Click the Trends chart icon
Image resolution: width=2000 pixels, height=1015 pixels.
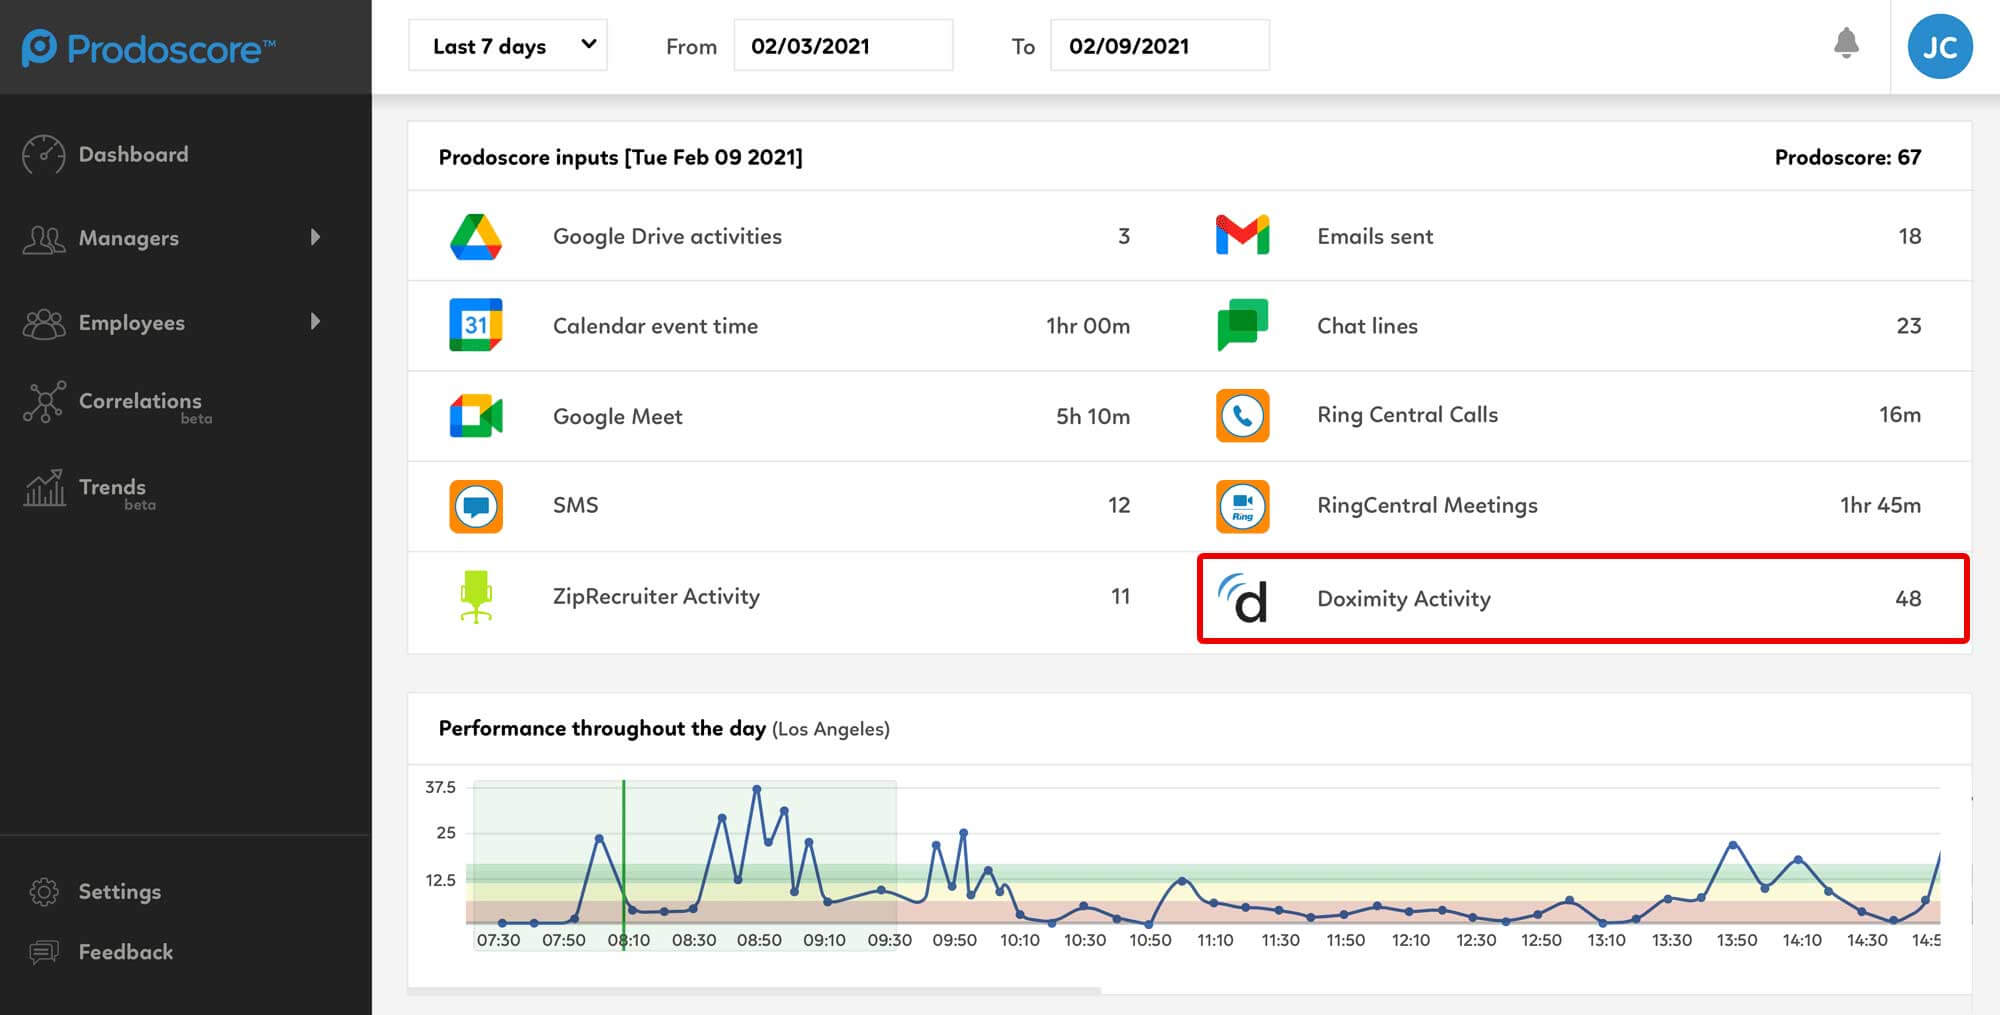[44, 488]
